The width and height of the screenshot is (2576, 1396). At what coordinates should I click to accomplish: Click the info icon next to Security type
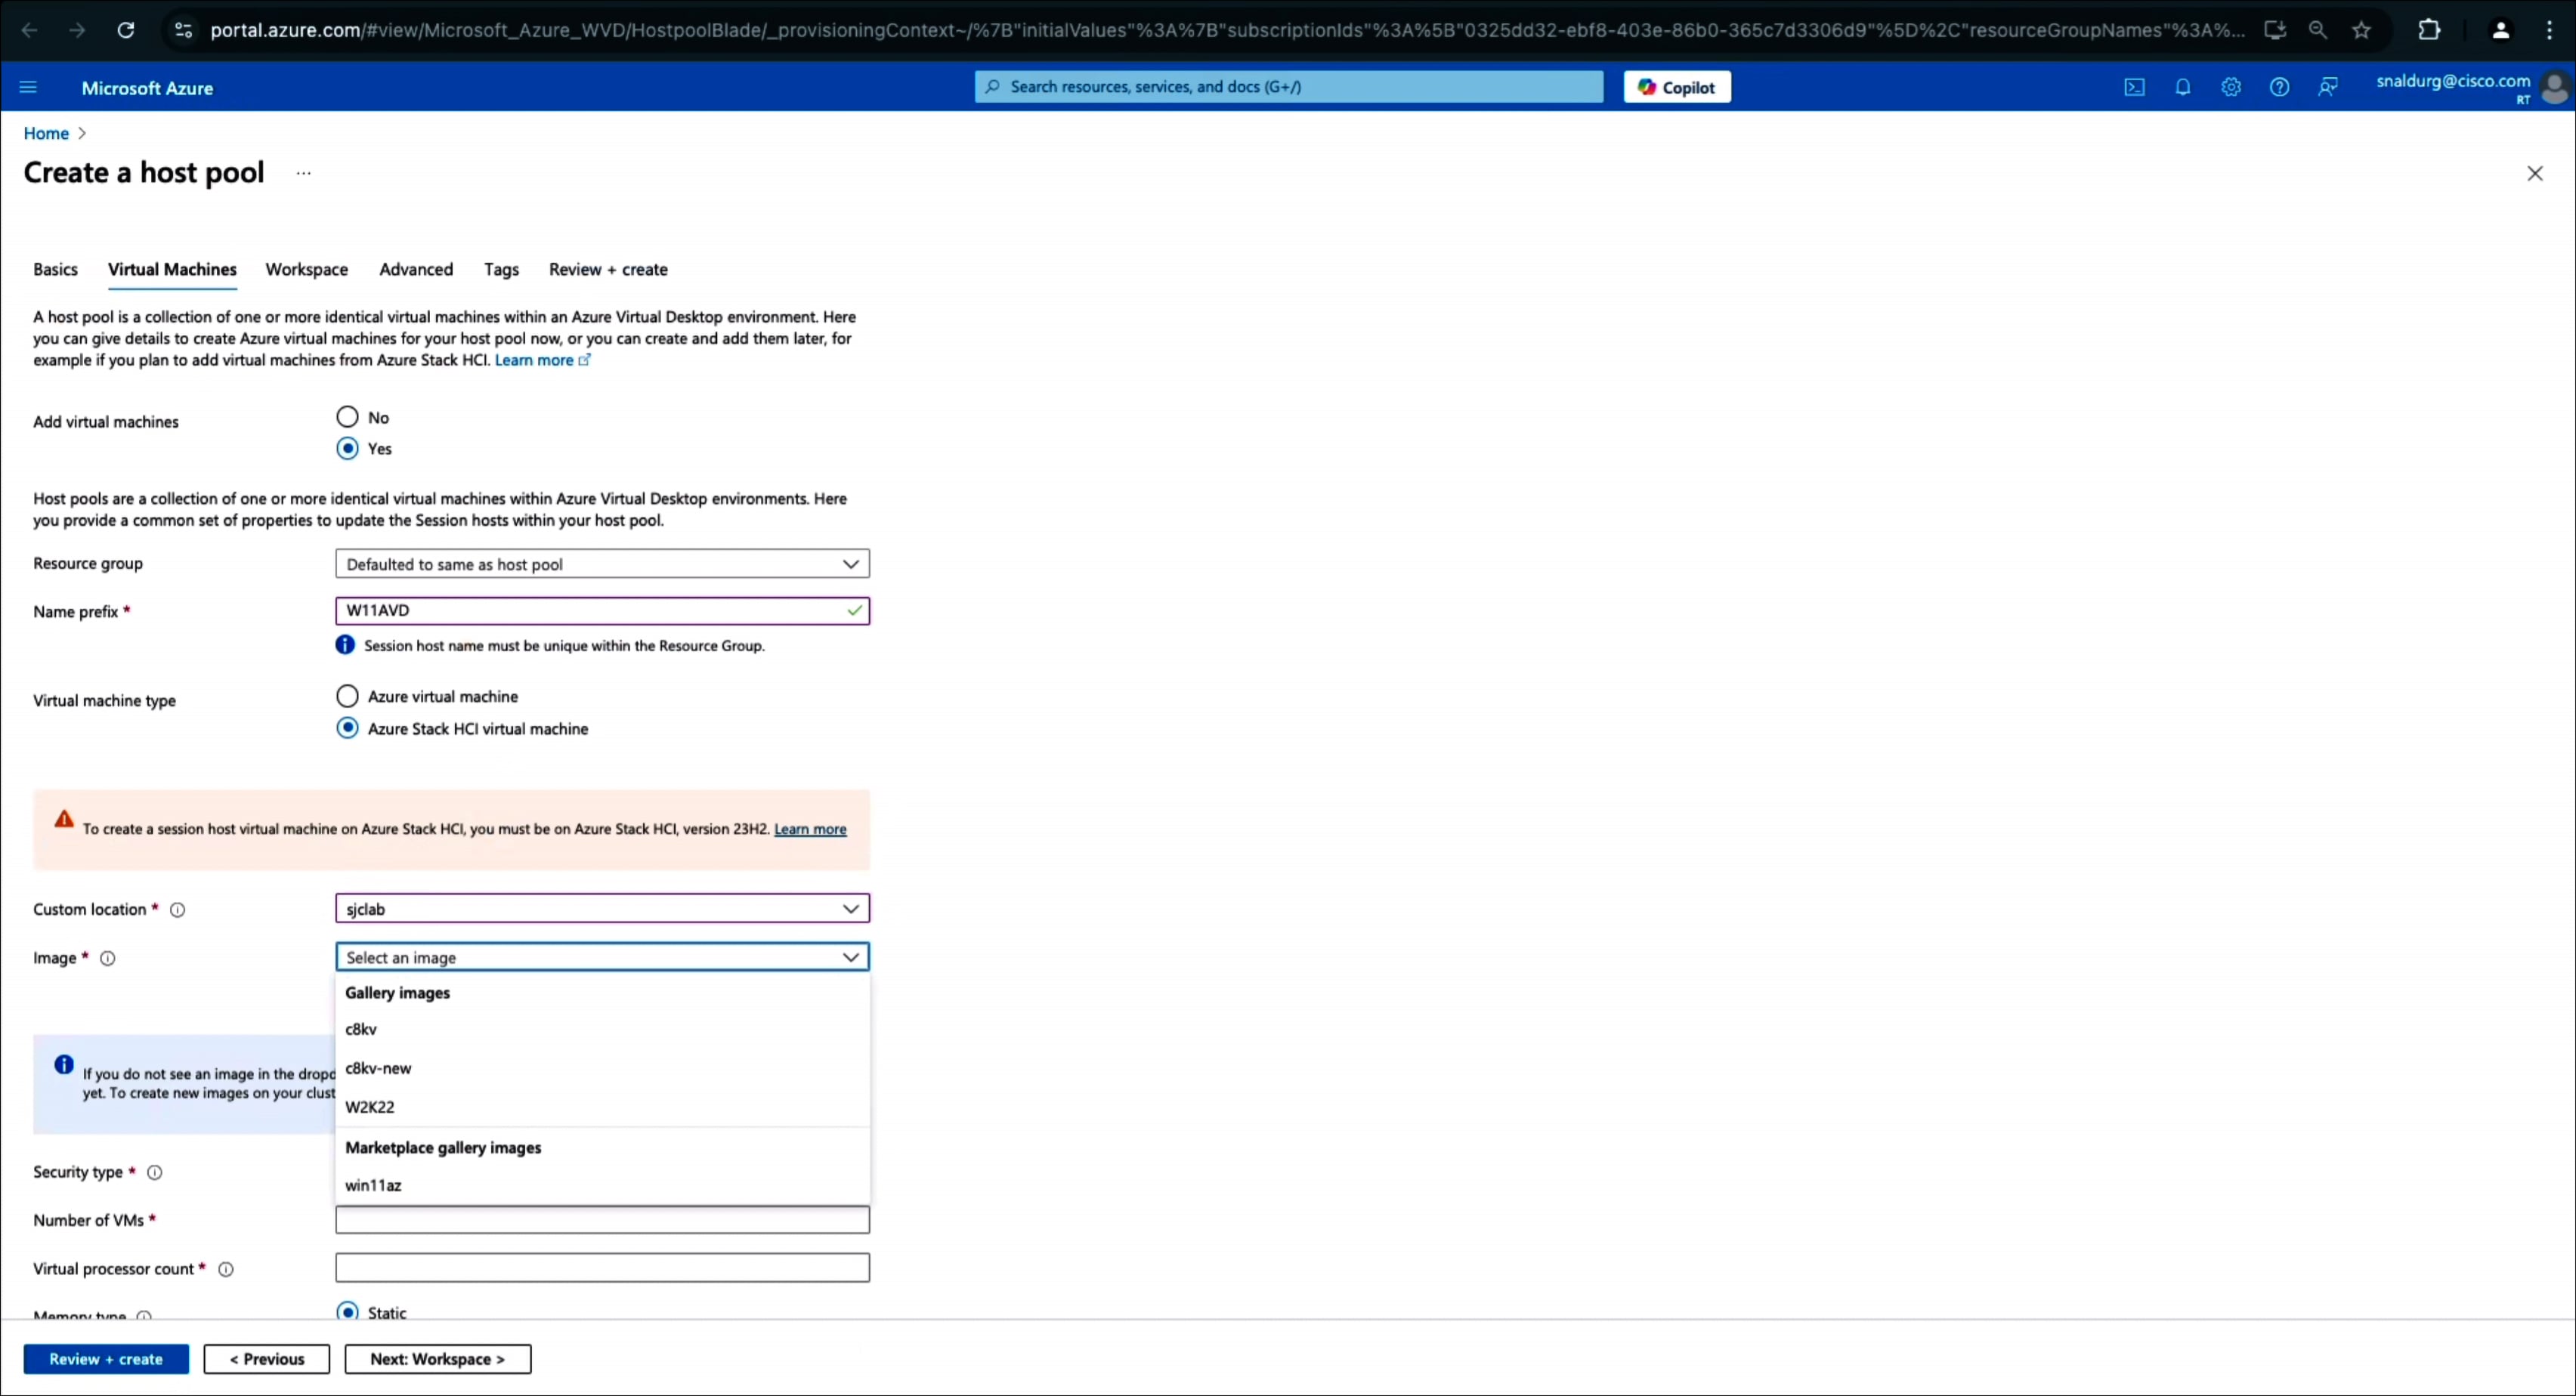(x=155, y=1172)
